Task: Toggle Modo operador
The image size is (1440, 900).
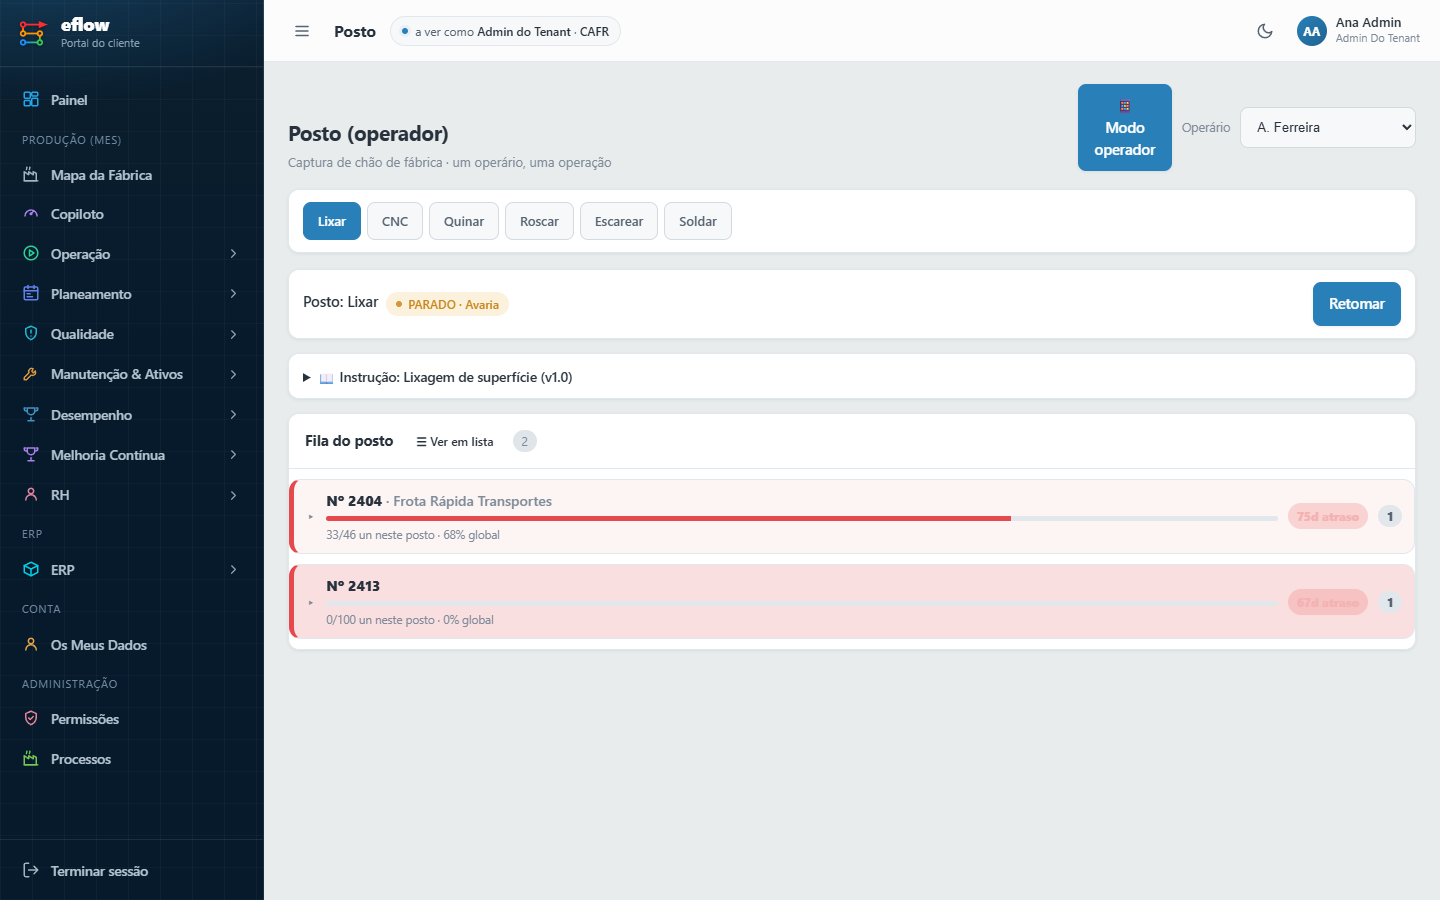Action: 1125,127
